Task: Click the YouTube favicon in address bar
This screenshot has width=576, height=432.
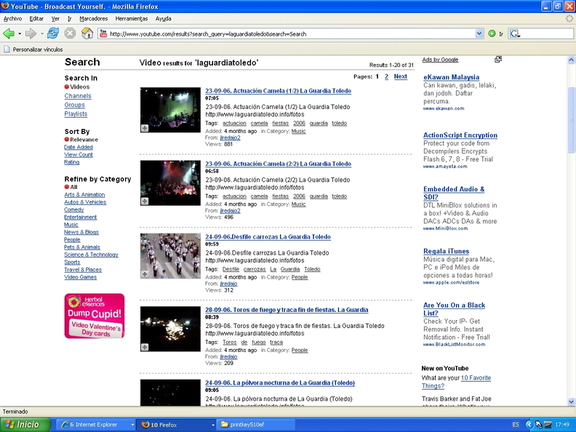Action: pos(104,34)
